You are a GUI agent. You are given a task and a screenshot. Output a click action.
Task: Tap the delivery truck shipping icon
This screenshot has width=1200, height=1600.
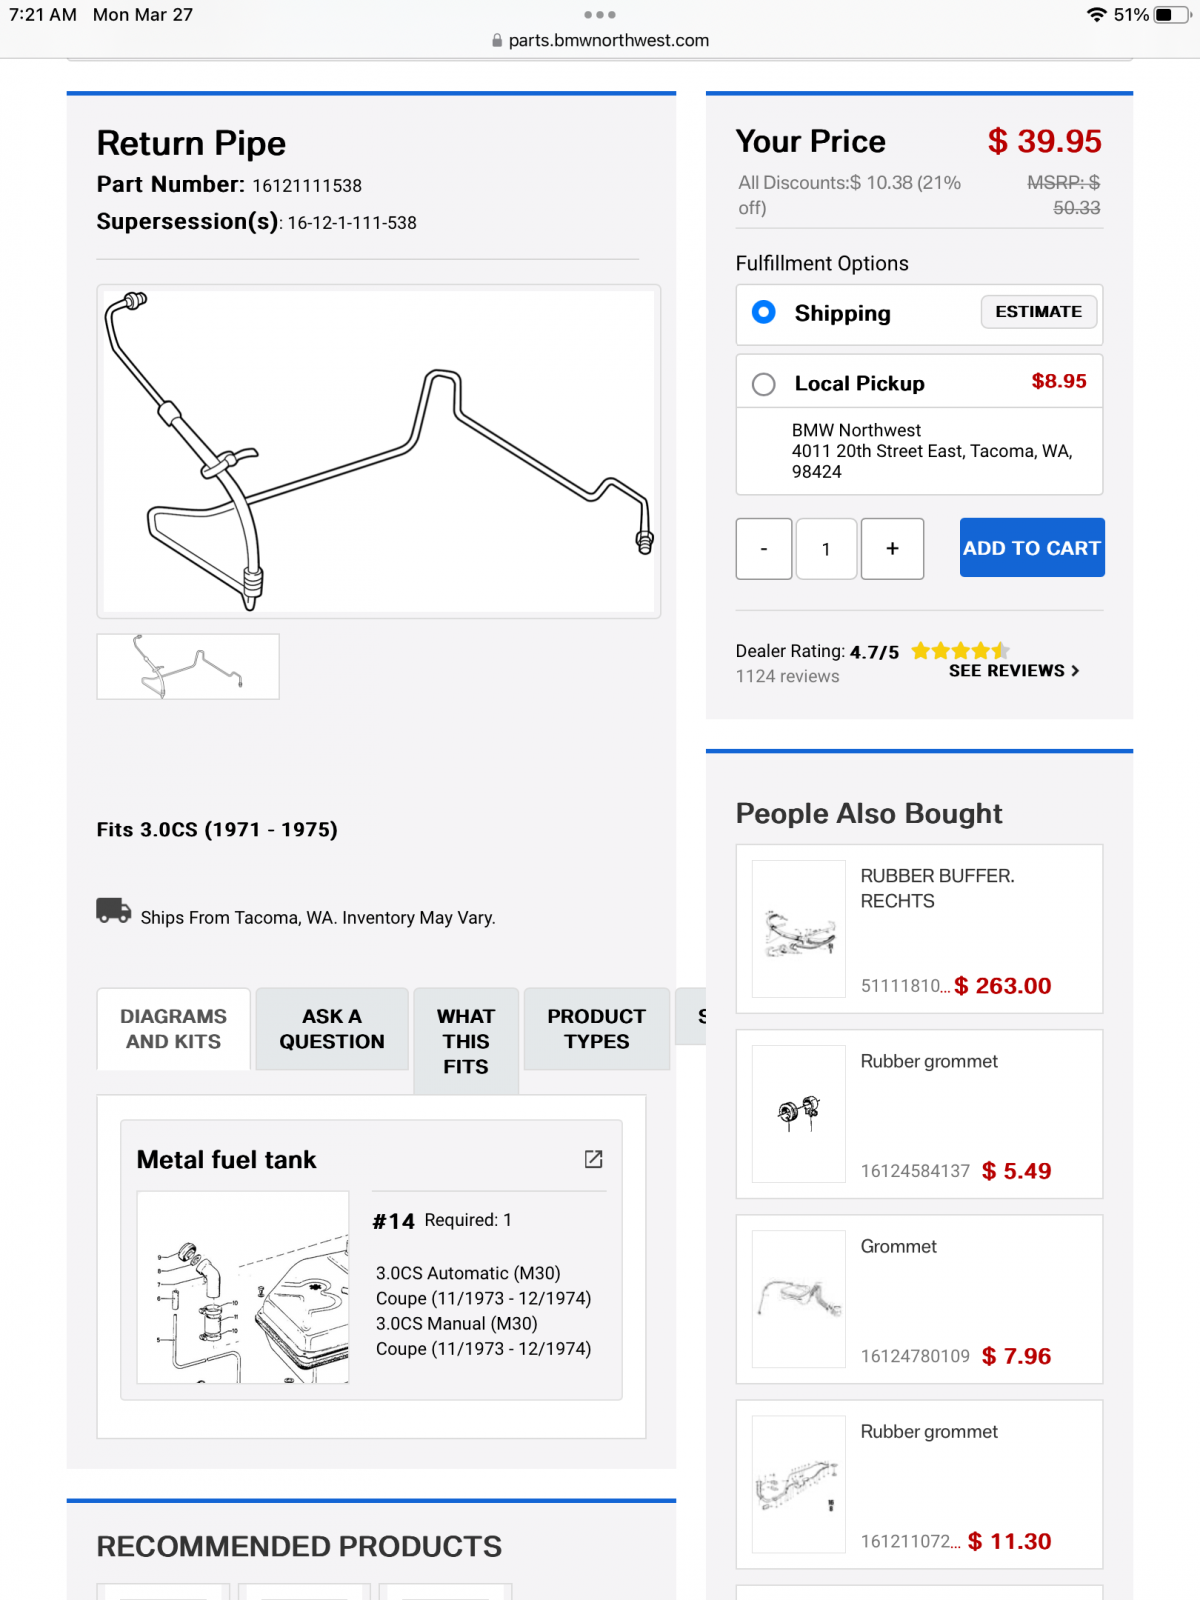[113, 910]
